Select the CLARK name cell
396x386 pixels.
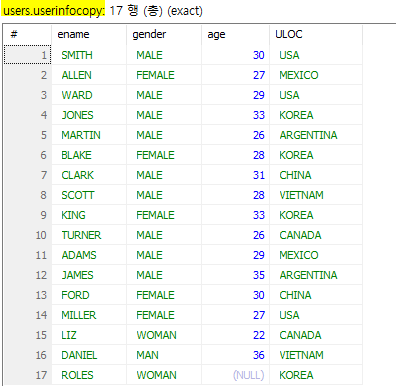[89, 175]
